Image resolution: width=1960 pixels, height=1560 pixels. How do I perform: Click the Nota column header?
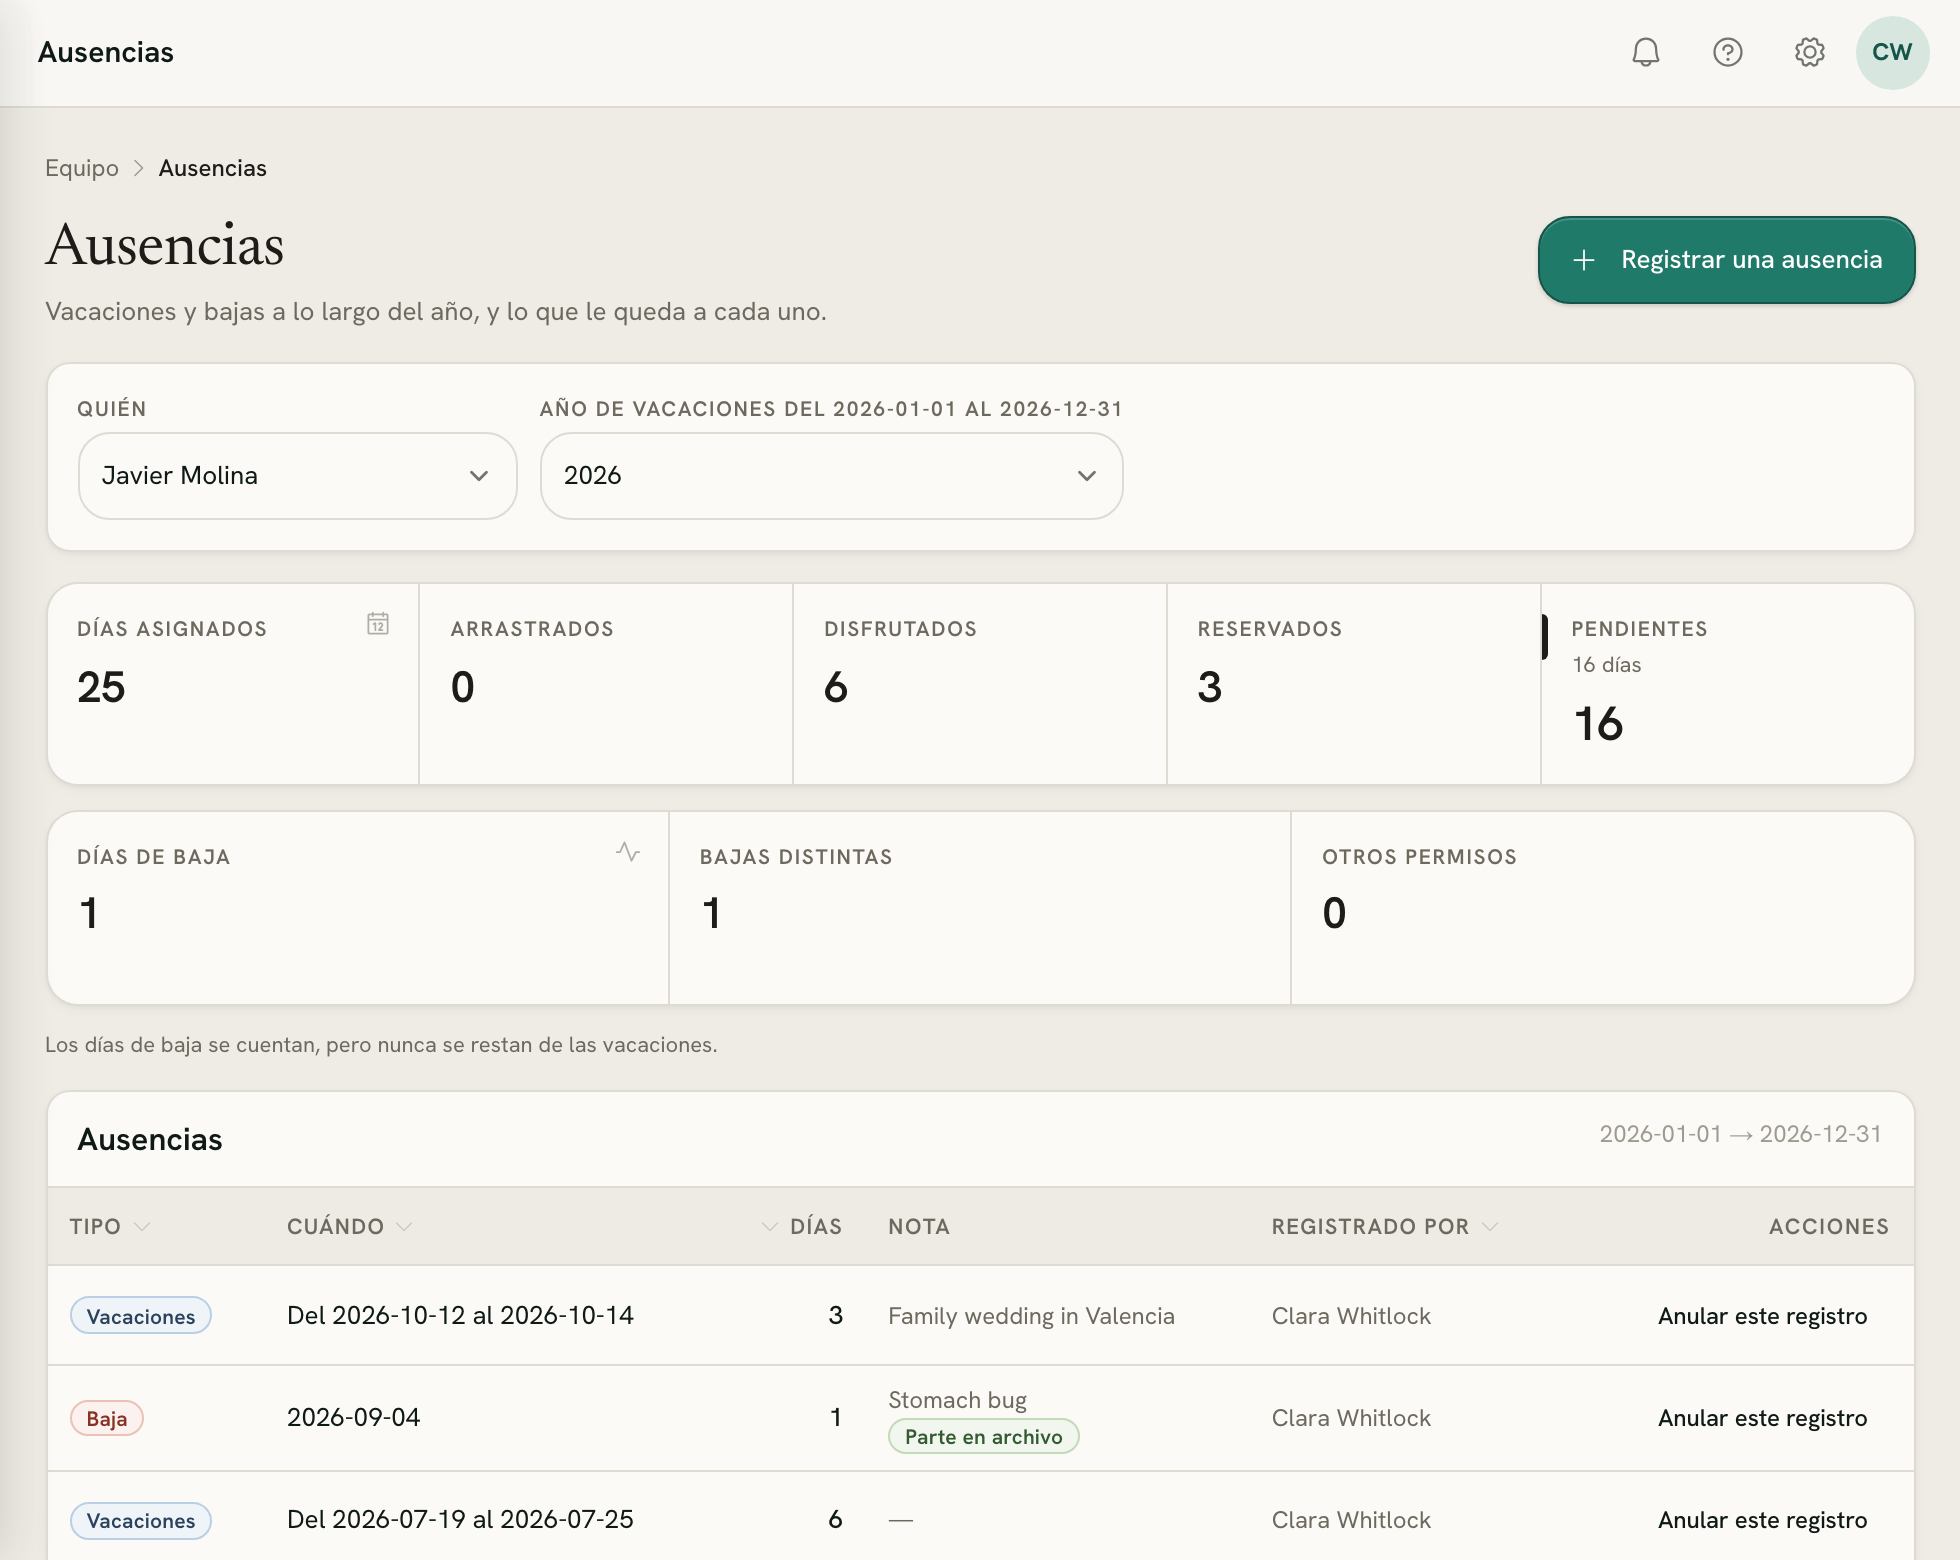[x=919, y=1227]
